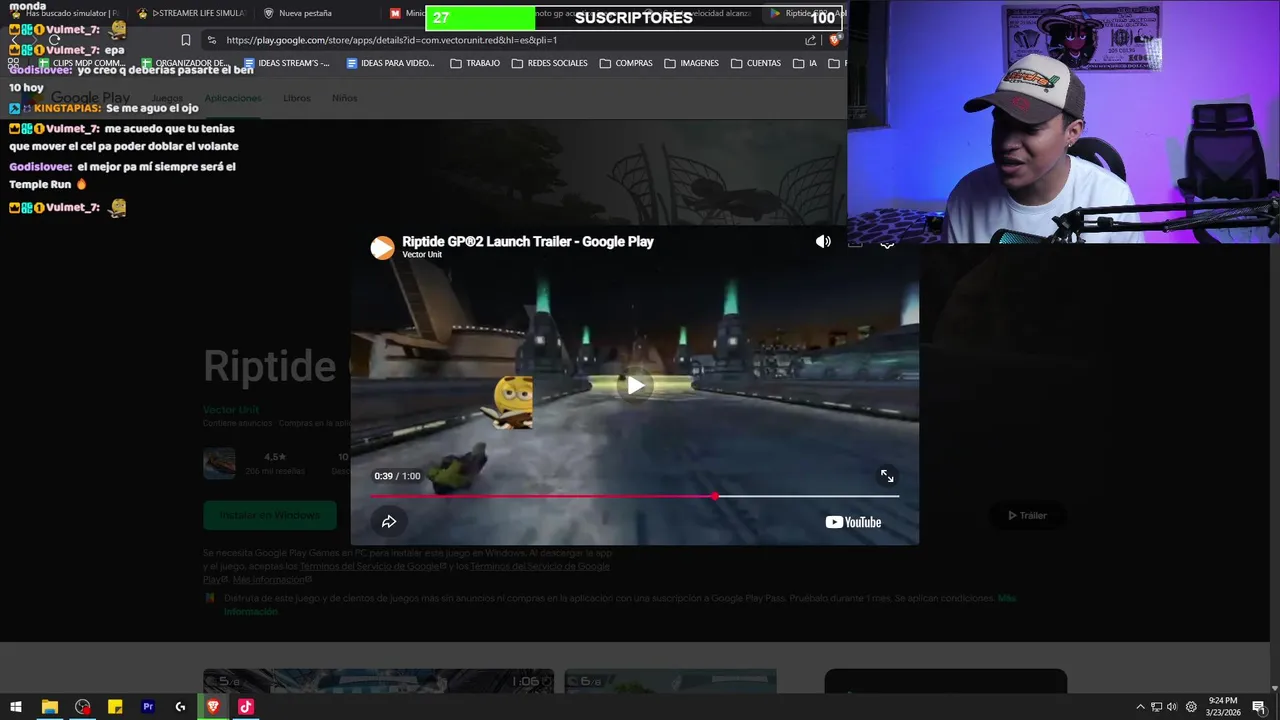The height and width of the screenshot is (720, 1280).
Task: Click the second gameplay screenshot thumbnail
Action: (x=670, y=680)
